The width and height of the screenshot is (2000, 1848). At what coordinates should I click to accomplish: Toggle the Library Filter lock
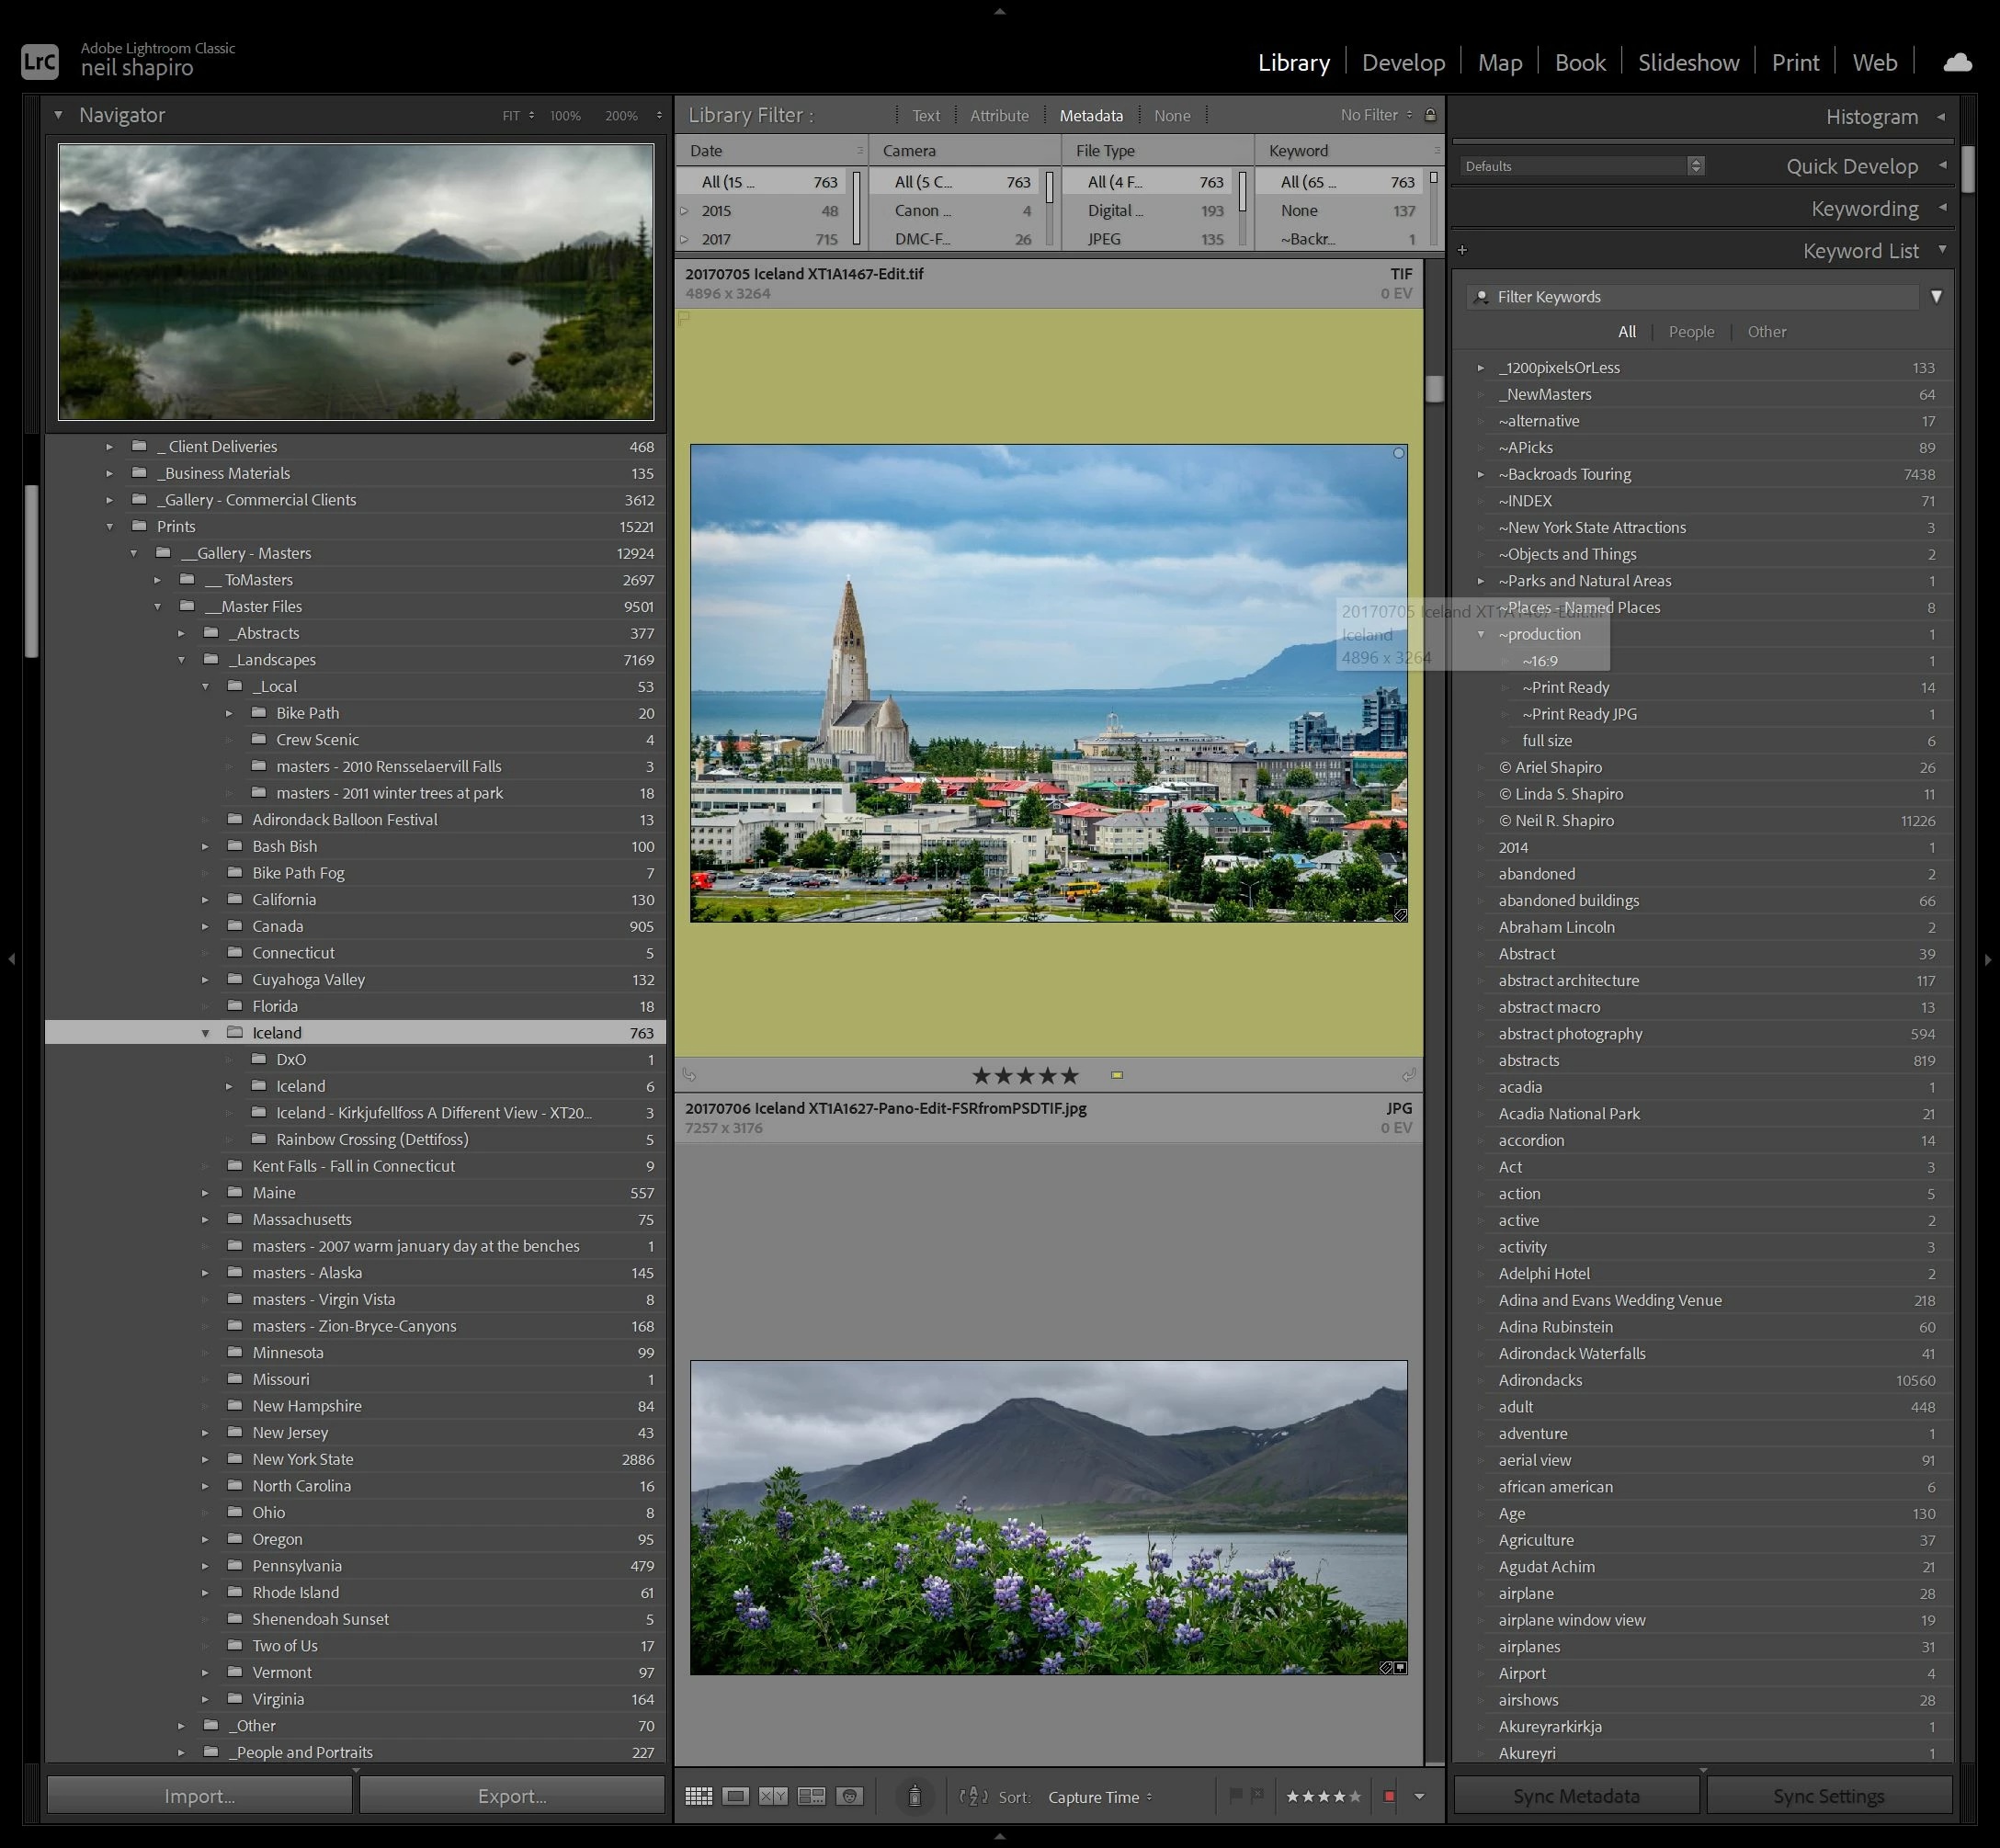click(1430, 115)
